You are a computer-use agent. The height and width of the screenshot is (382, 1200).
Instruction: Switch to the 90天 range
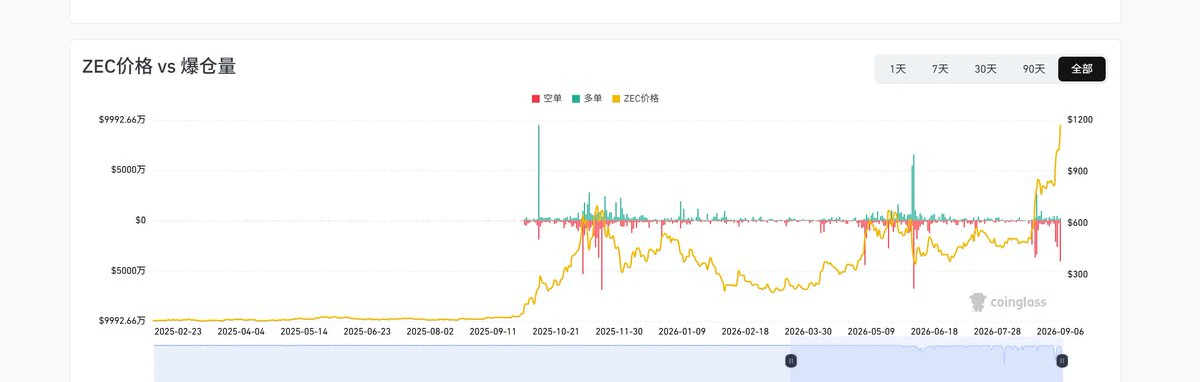(1034, 69)
